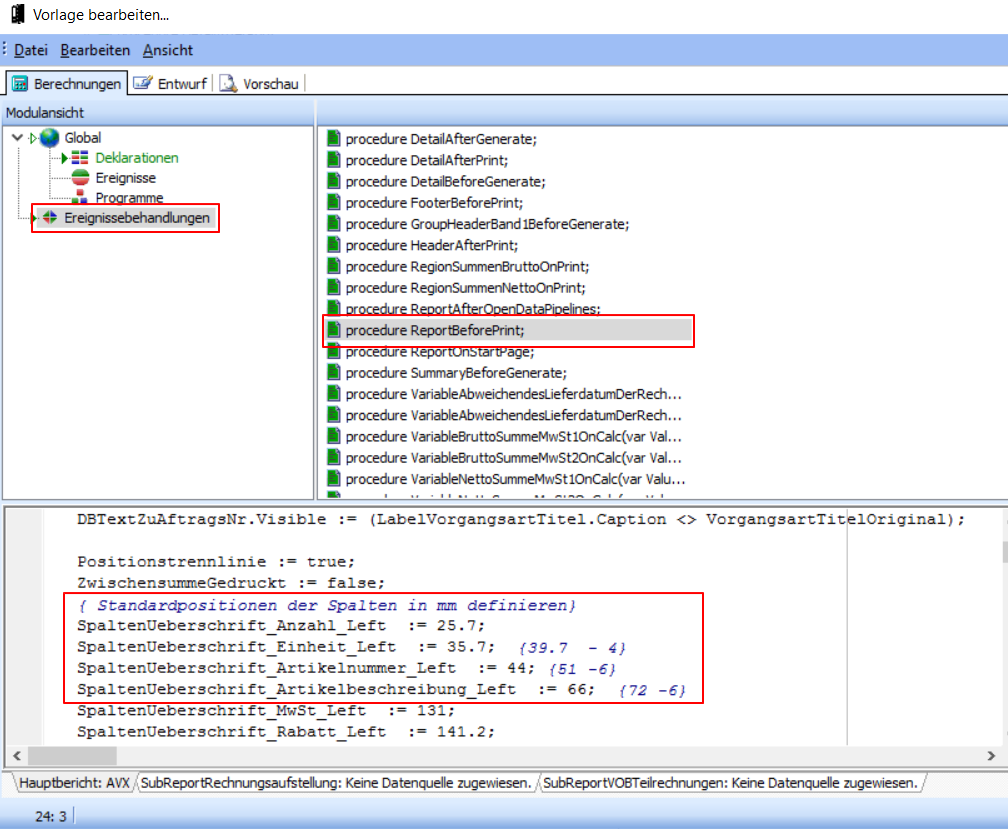This screenshot has width=1008, height=829.
Task: Click icon beside DetailAfterPrint procedure
Action: (x=334, y=159)
